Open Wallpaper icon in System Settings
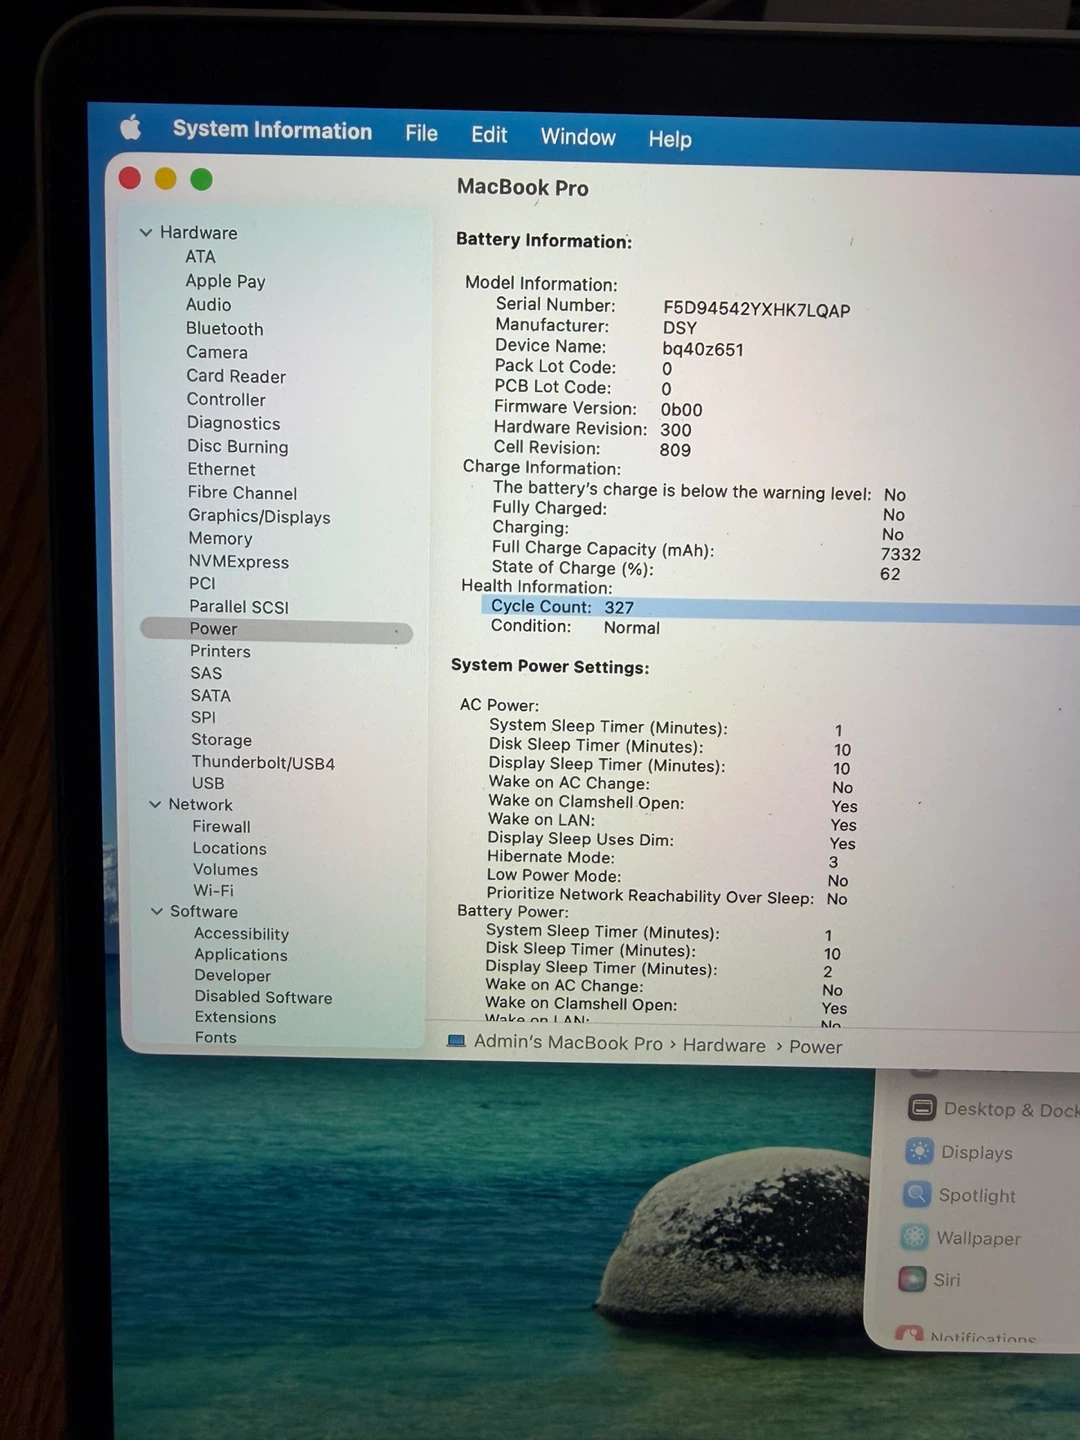 pos(915,1237)
